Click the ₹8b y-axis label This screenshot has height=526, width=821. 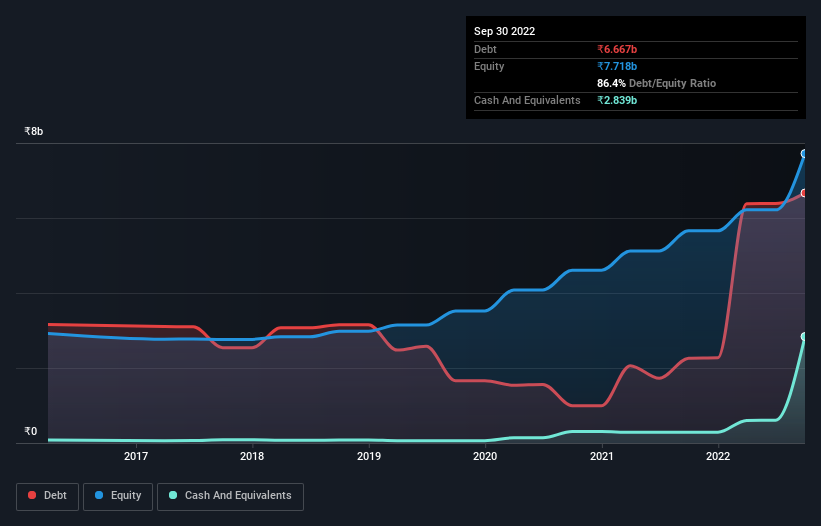(34, 131)
